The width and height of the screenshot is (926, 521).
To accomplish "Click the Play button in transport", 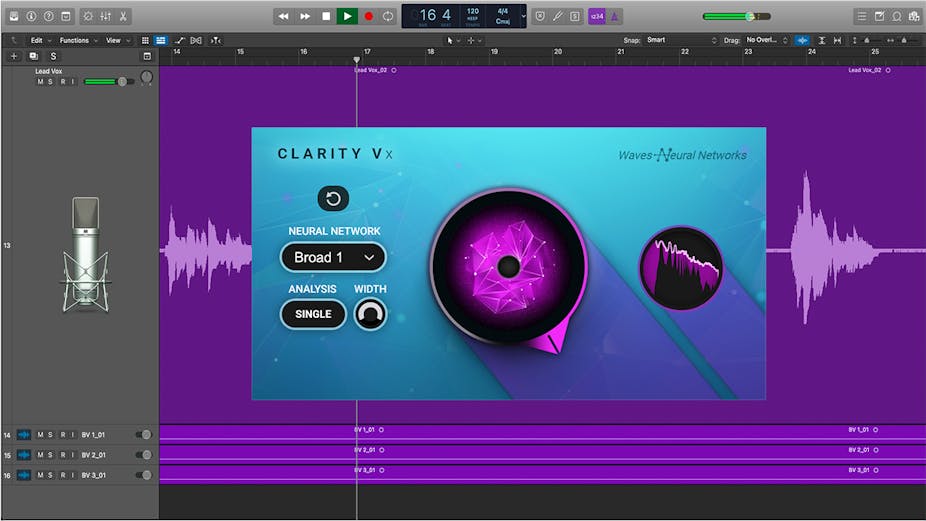I will coord(347,16).
